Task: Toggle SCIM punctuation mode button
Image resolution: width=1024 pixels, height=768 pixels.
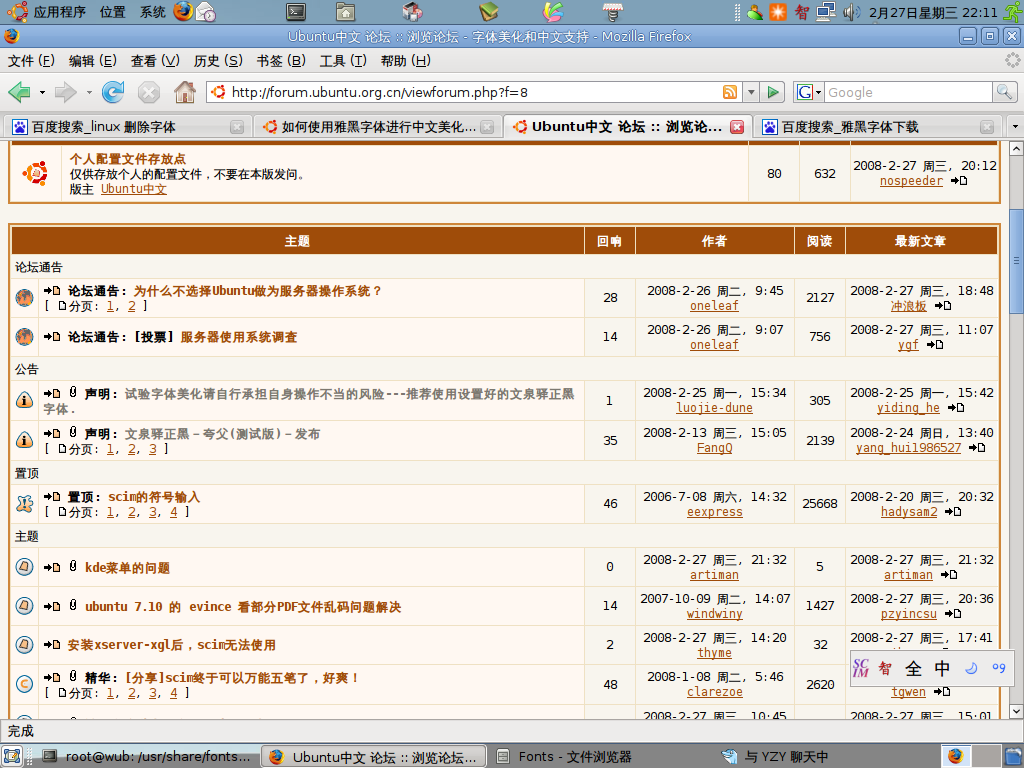Action: pos(999,668)
